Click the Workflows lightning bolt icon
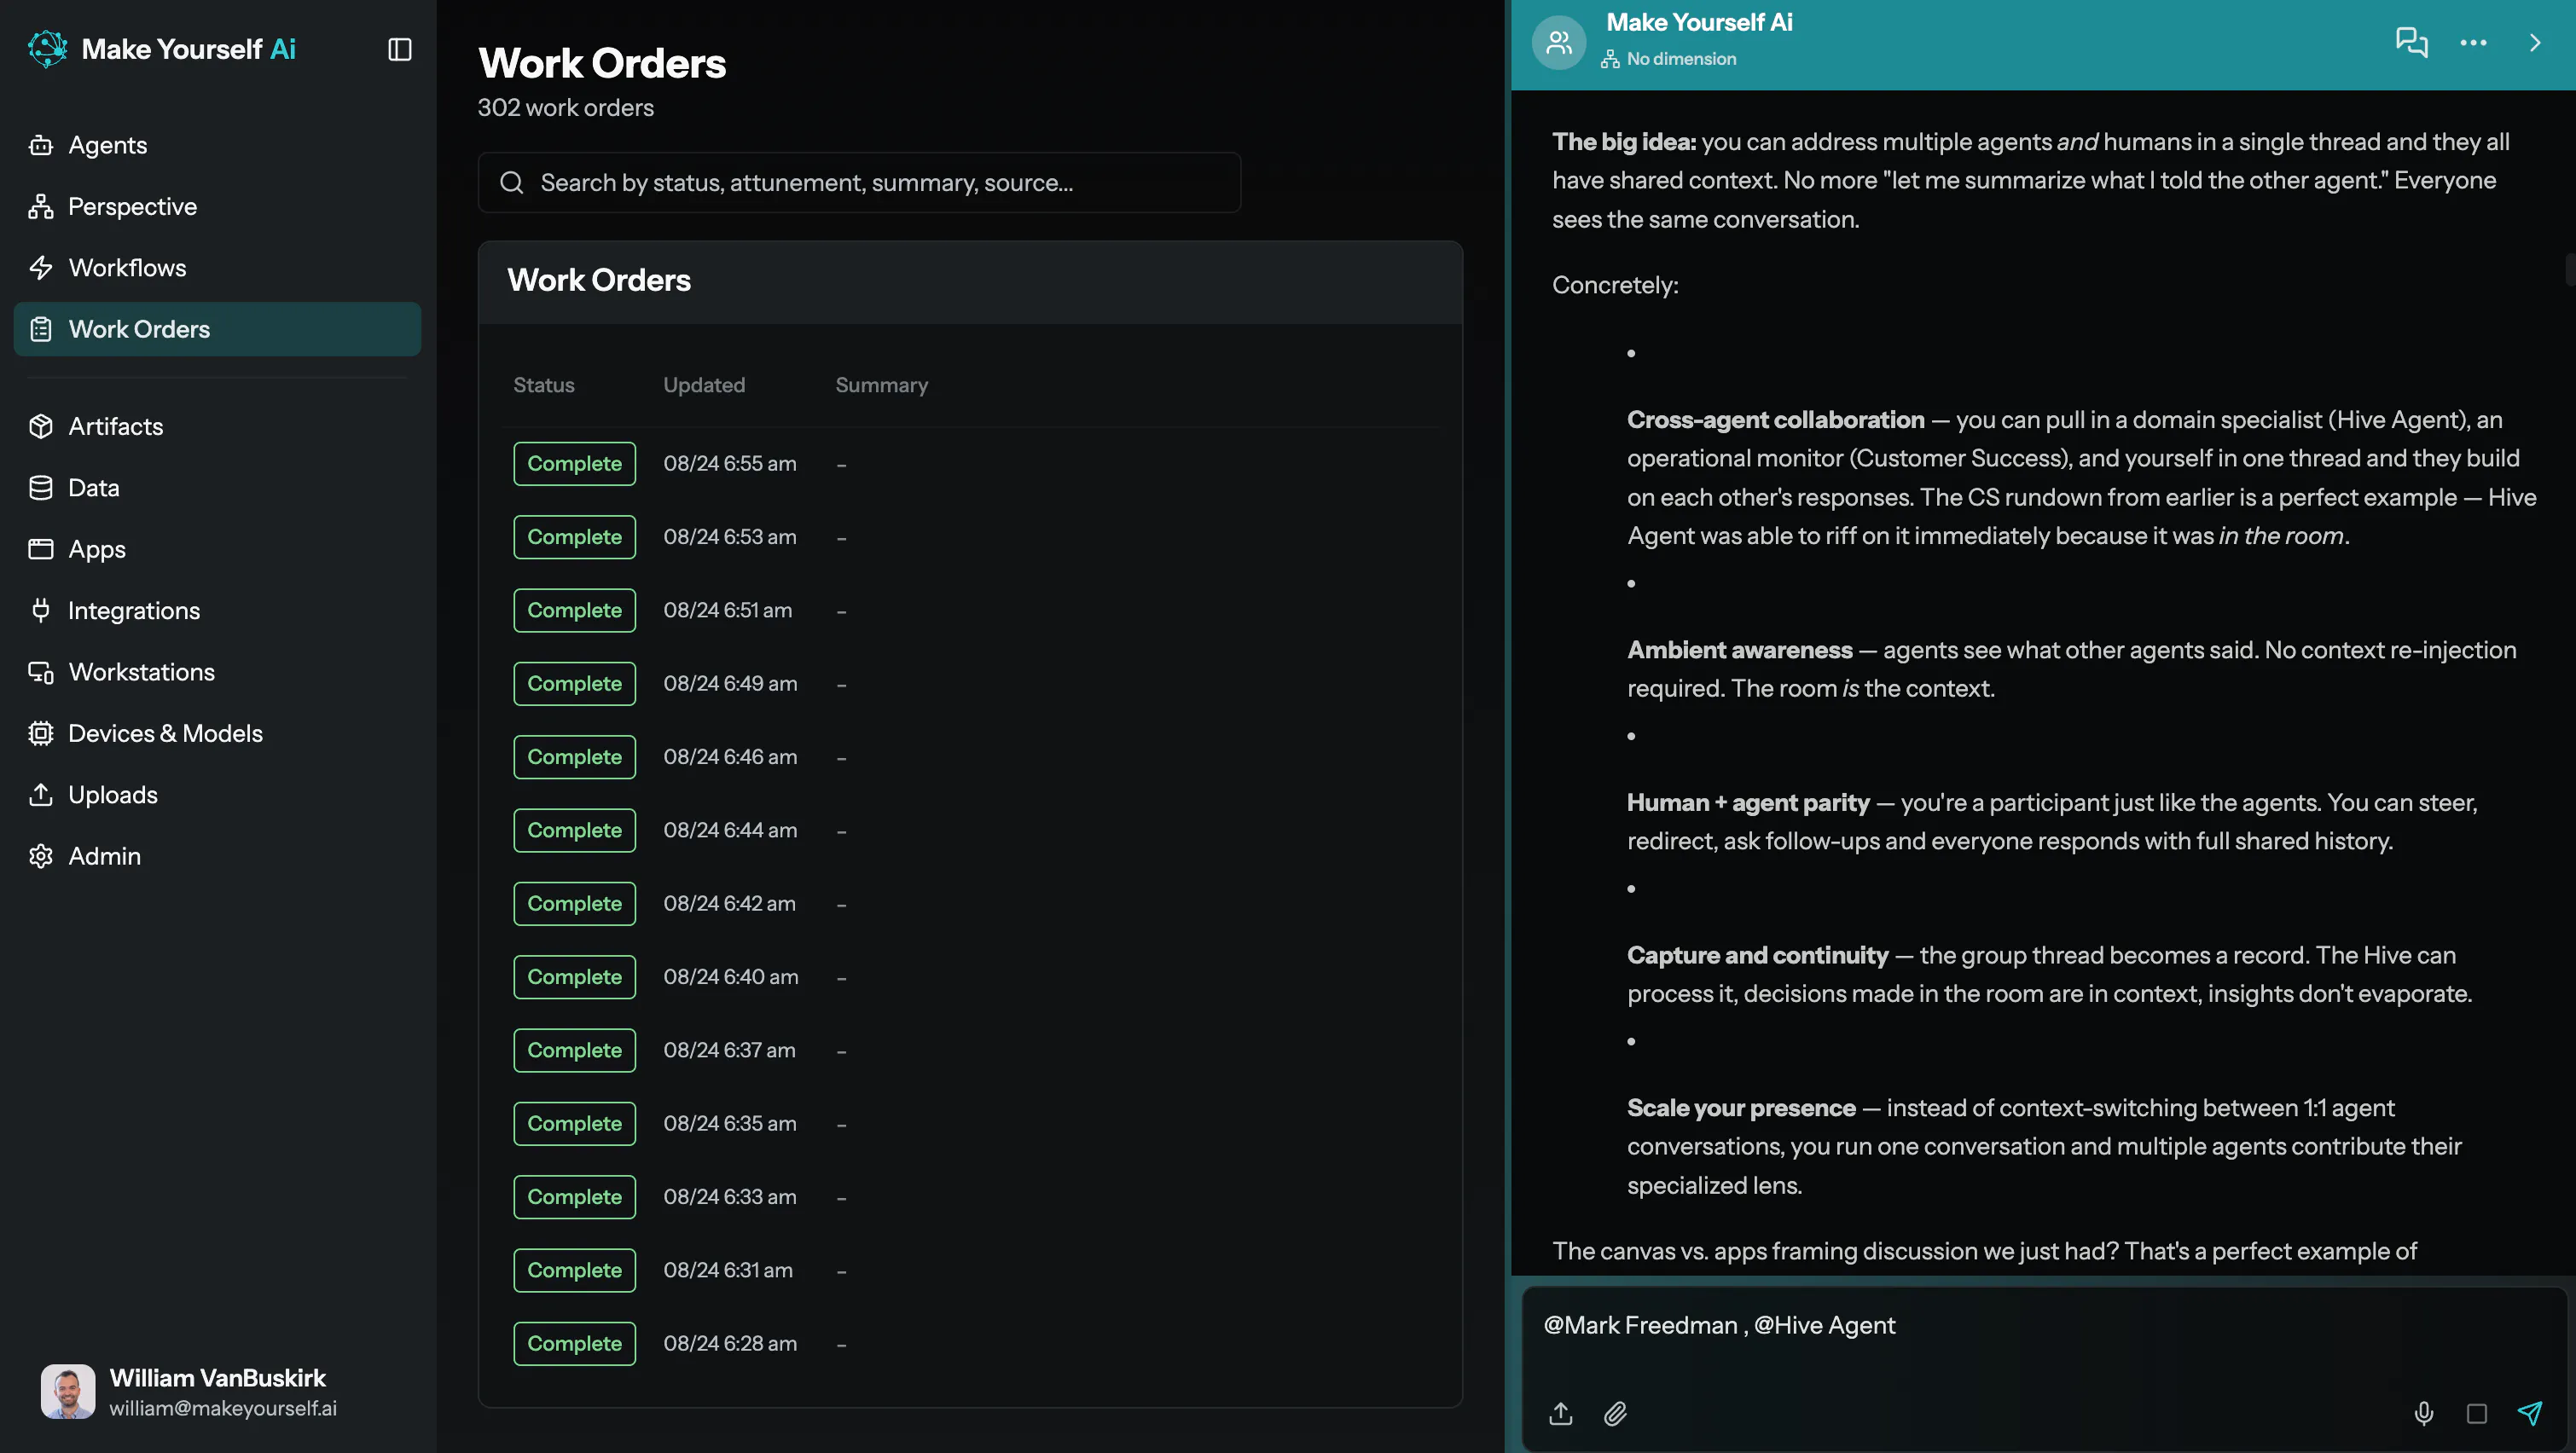 click(x=41, y=267)
